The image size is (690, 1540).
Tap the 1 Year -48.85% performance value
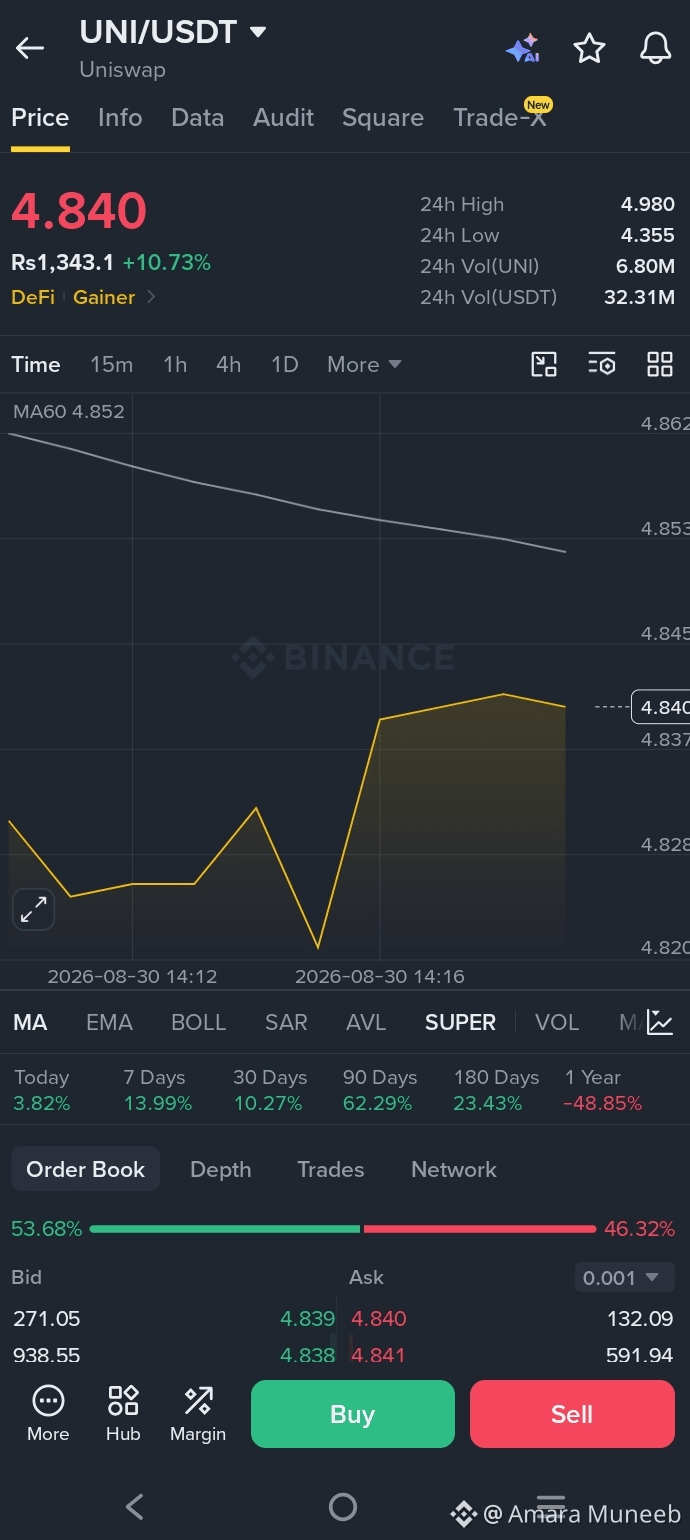(x=603, y=1103)
